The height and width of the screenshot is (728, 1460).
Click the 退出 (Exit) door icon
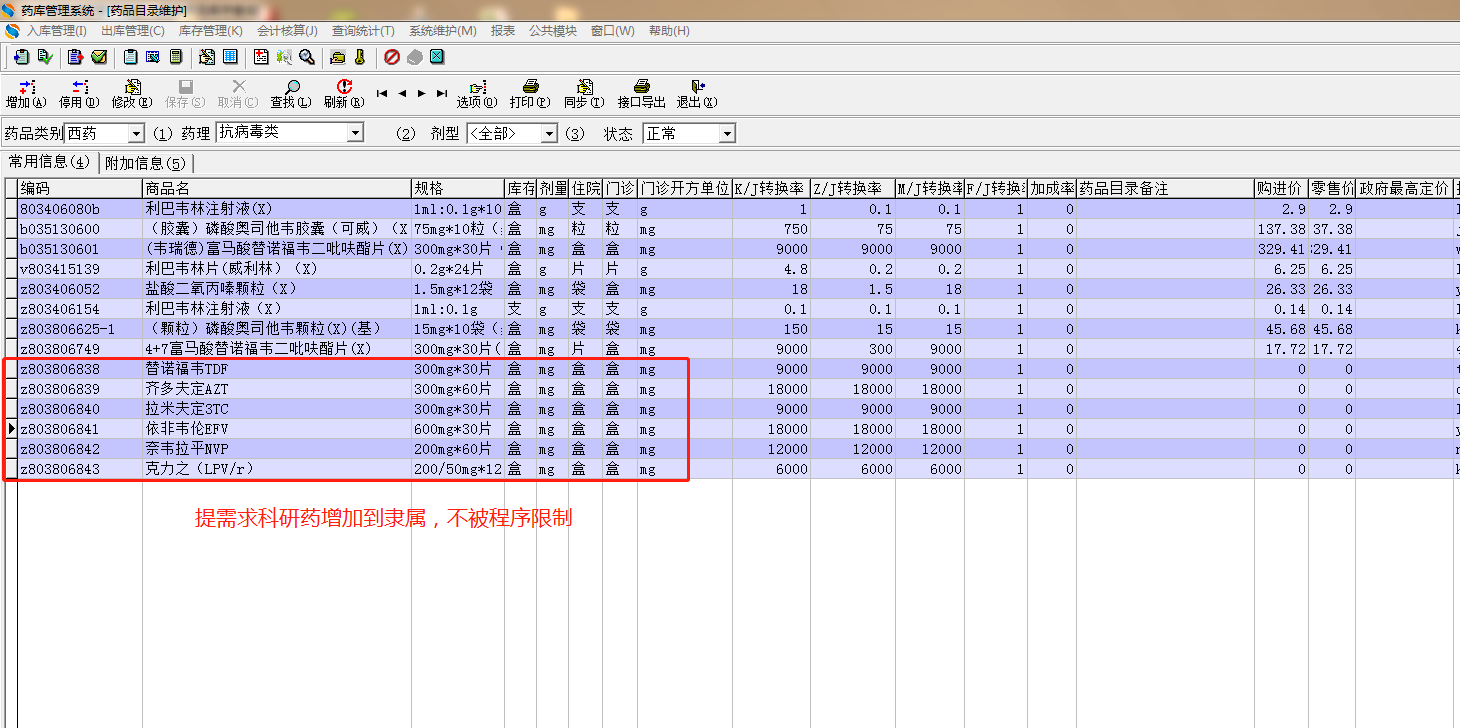(x=697, y=88)
